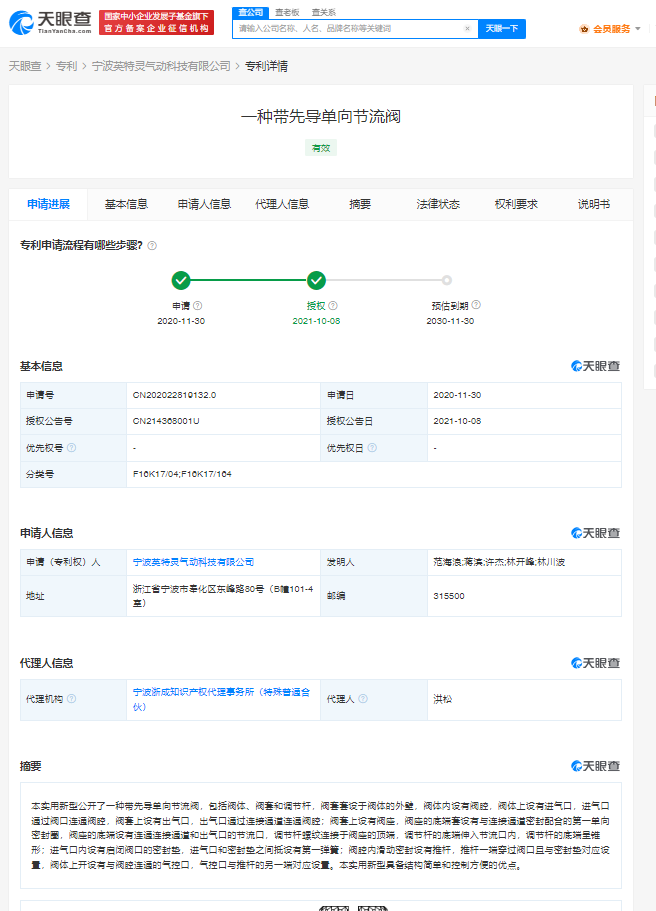This screenshot has height=911, width=656.
Task: Click the green checkmark on 申请 step
Action: click(180, 280)
